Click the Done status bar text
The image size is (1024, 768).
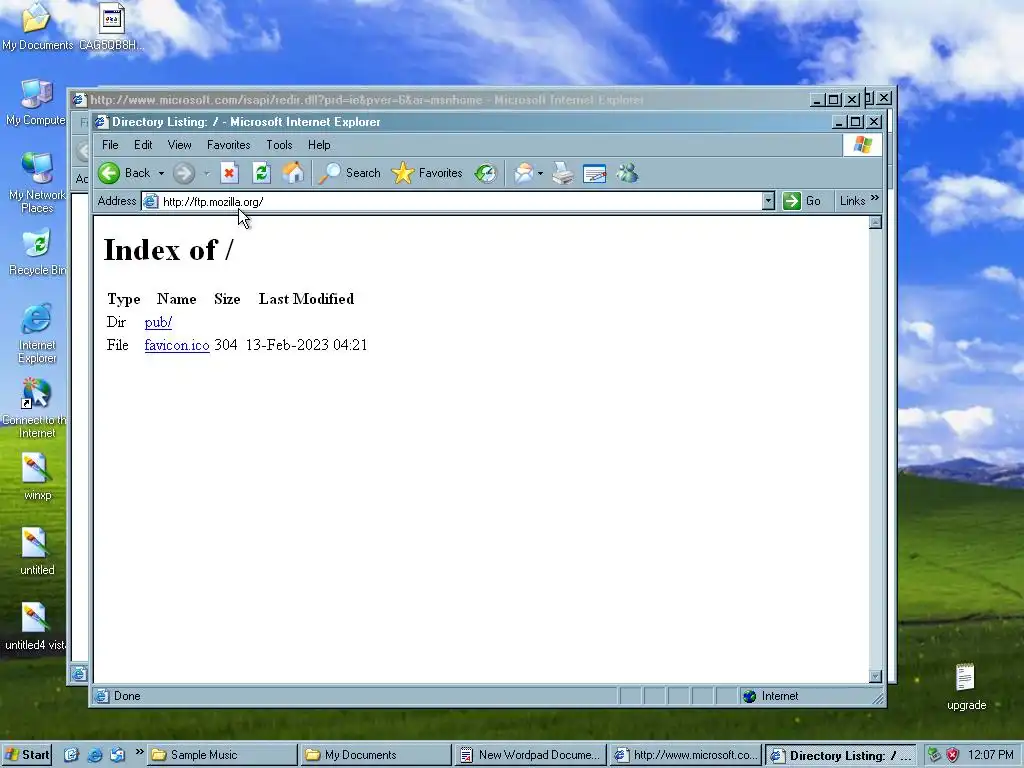pyautogui.click(x=127, y=696)
